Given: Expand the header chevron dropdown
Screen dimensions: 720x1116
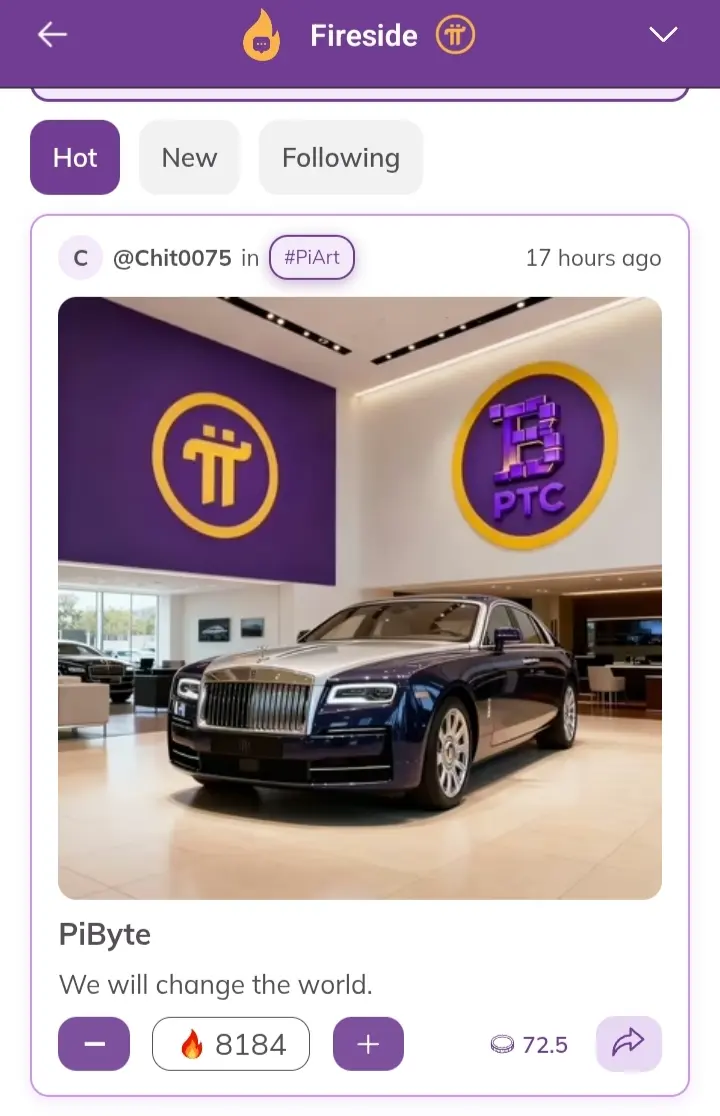Looking at the screenshot, I should (x=663, y=34).
